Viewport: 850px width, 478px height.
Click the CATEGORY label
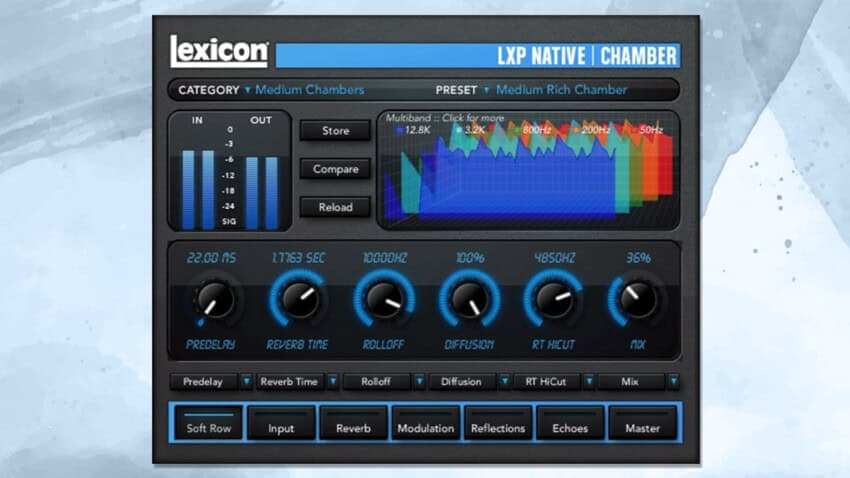coord(209,90)
